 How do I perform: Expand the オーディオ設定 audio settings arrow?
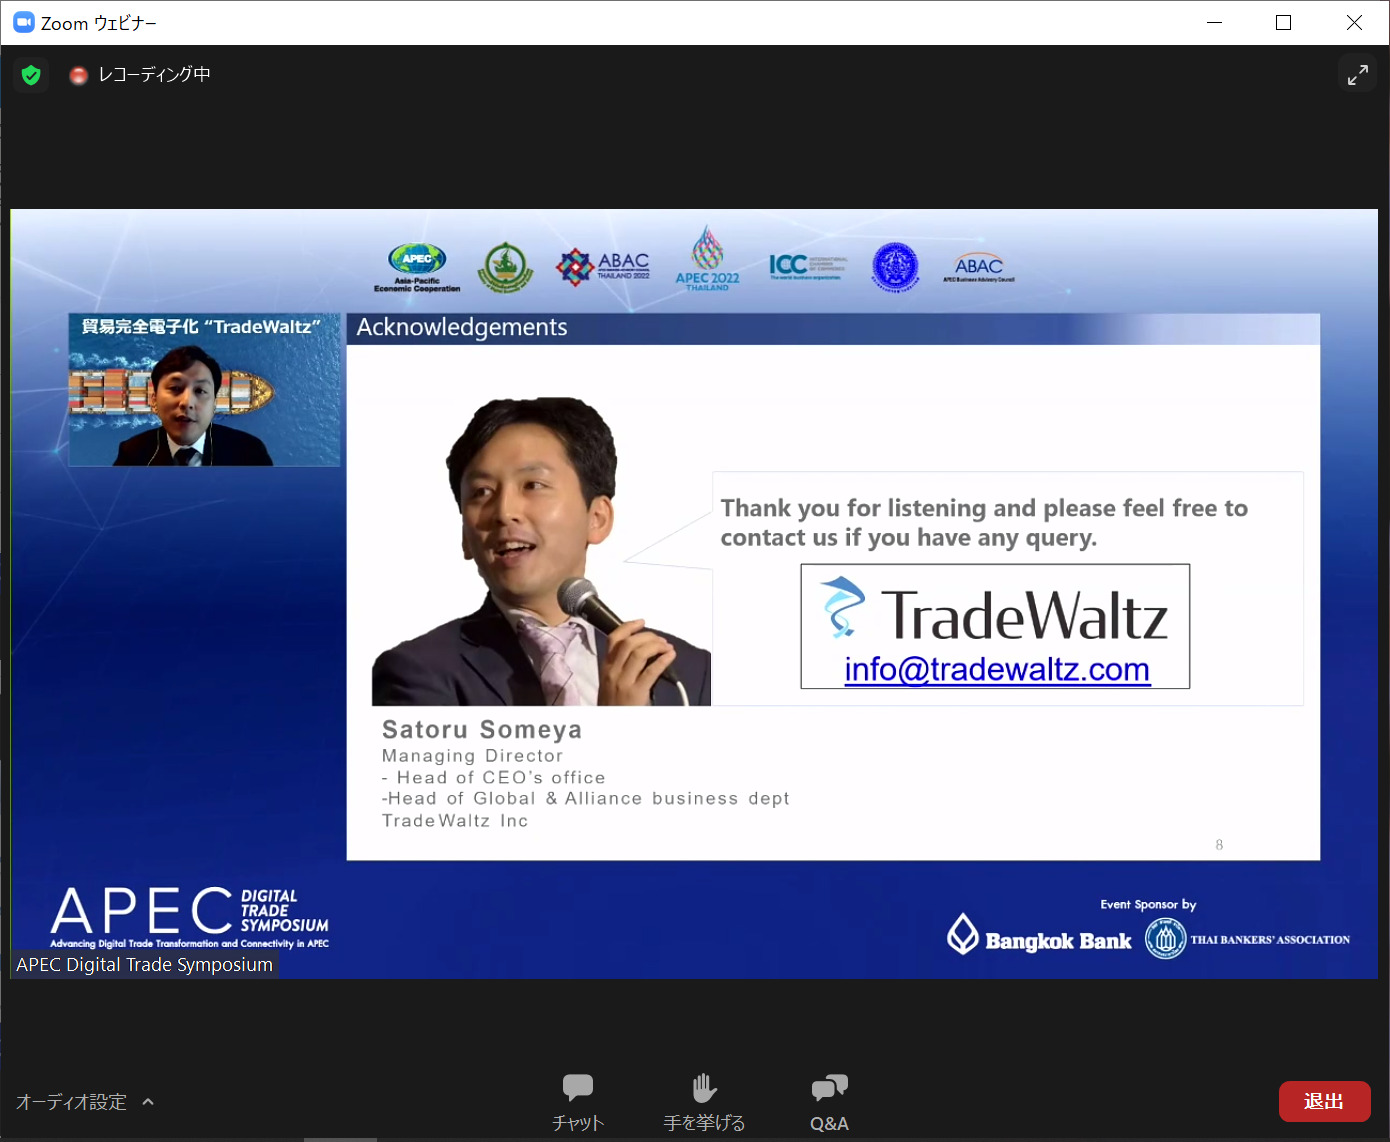(x=148, y=1102)
